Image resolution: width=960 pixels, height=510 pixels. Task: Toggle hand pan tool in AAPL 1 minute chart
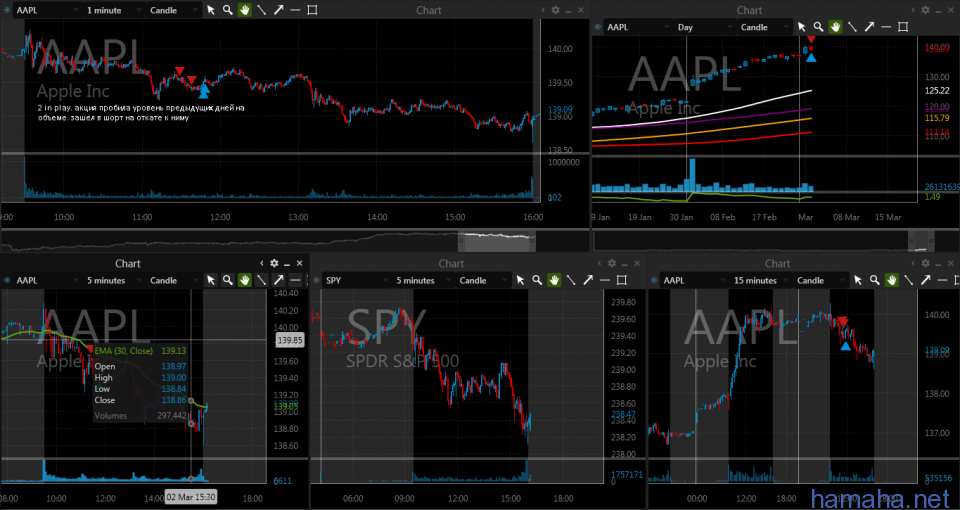click(245, 10)
